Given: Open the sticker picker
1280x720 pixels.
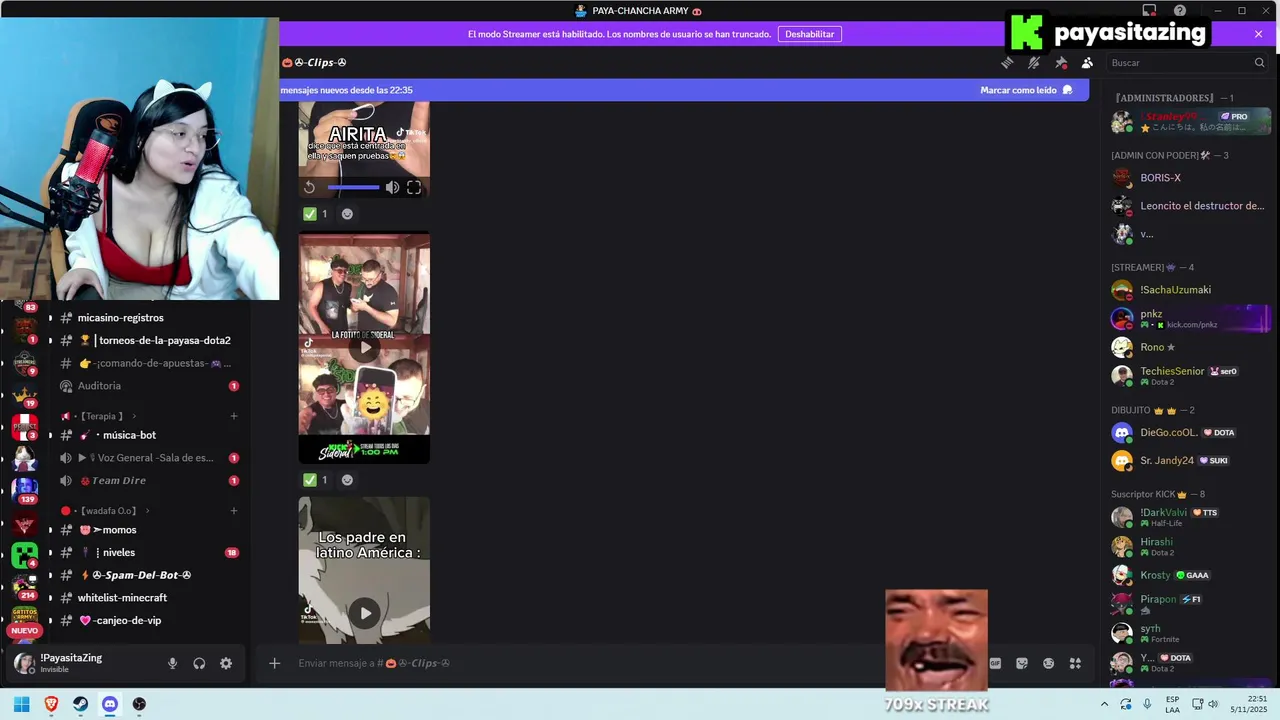Looking at the screenshot, I should (1022, 663).
